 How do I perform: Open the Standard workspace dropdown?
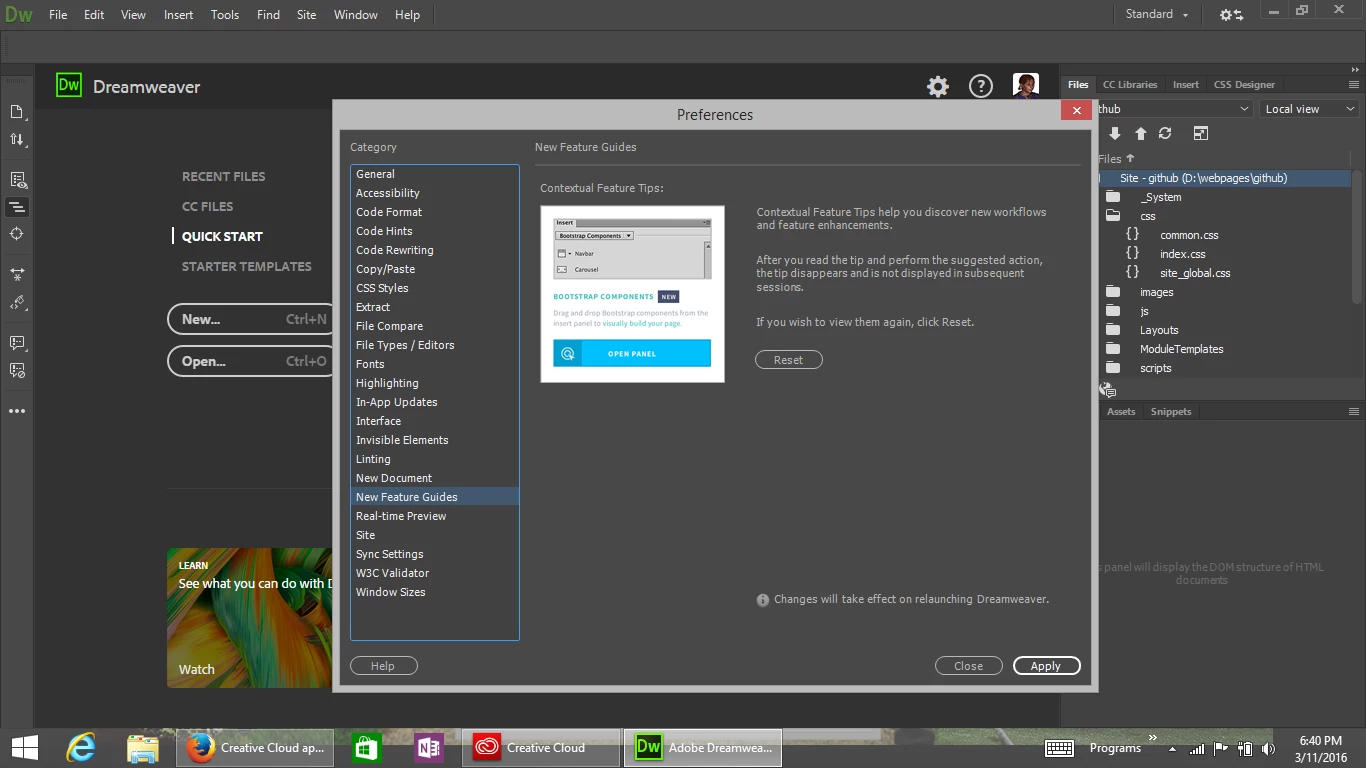[x=1157, y=15]
